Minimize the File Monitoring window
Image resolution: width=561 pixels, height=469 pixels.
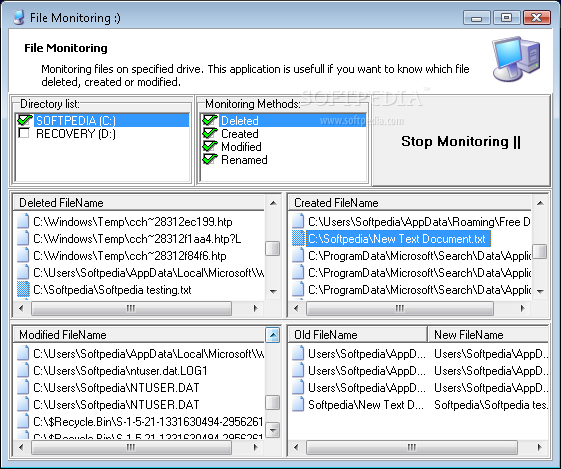(x=476, y=18)
